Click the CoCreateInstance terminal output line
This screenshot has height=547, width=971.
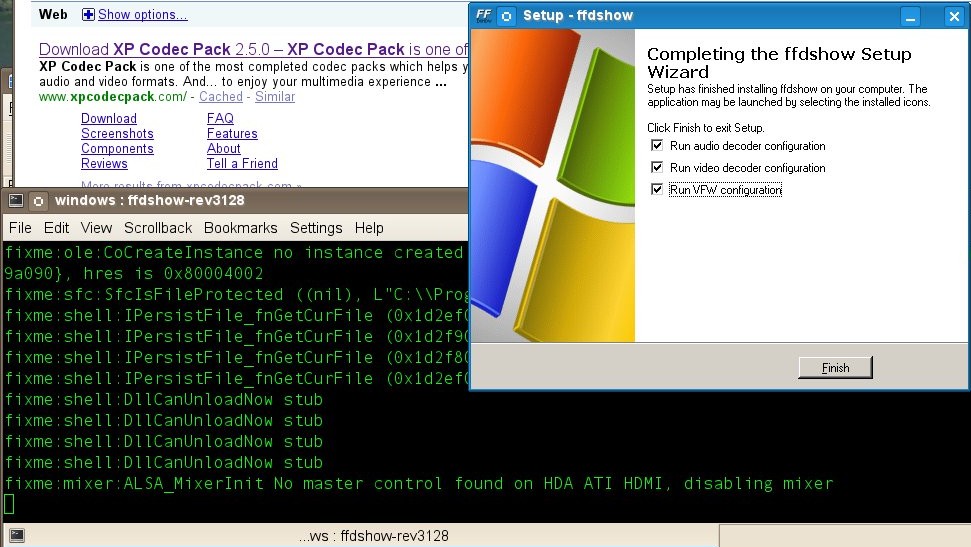[x=236, y=252]
